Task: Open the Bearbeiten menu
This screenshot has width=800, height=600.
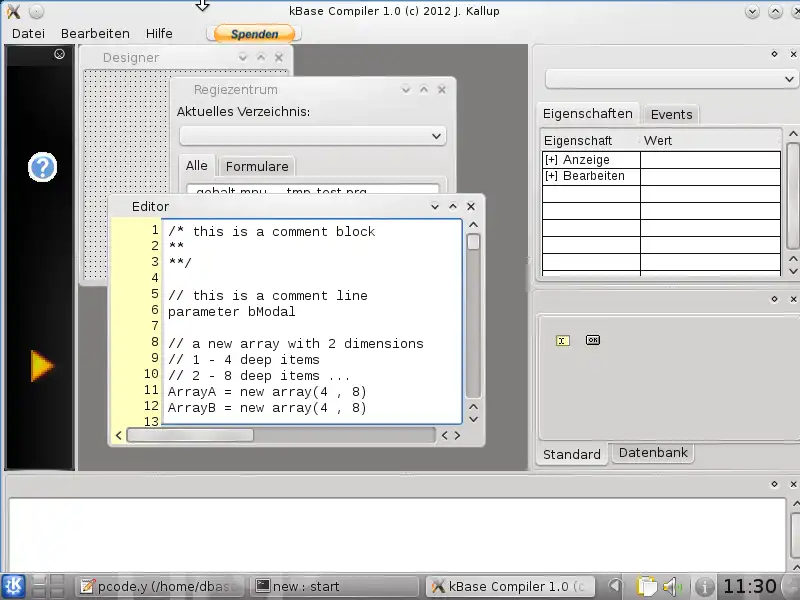Action: (x=95, y=34)
